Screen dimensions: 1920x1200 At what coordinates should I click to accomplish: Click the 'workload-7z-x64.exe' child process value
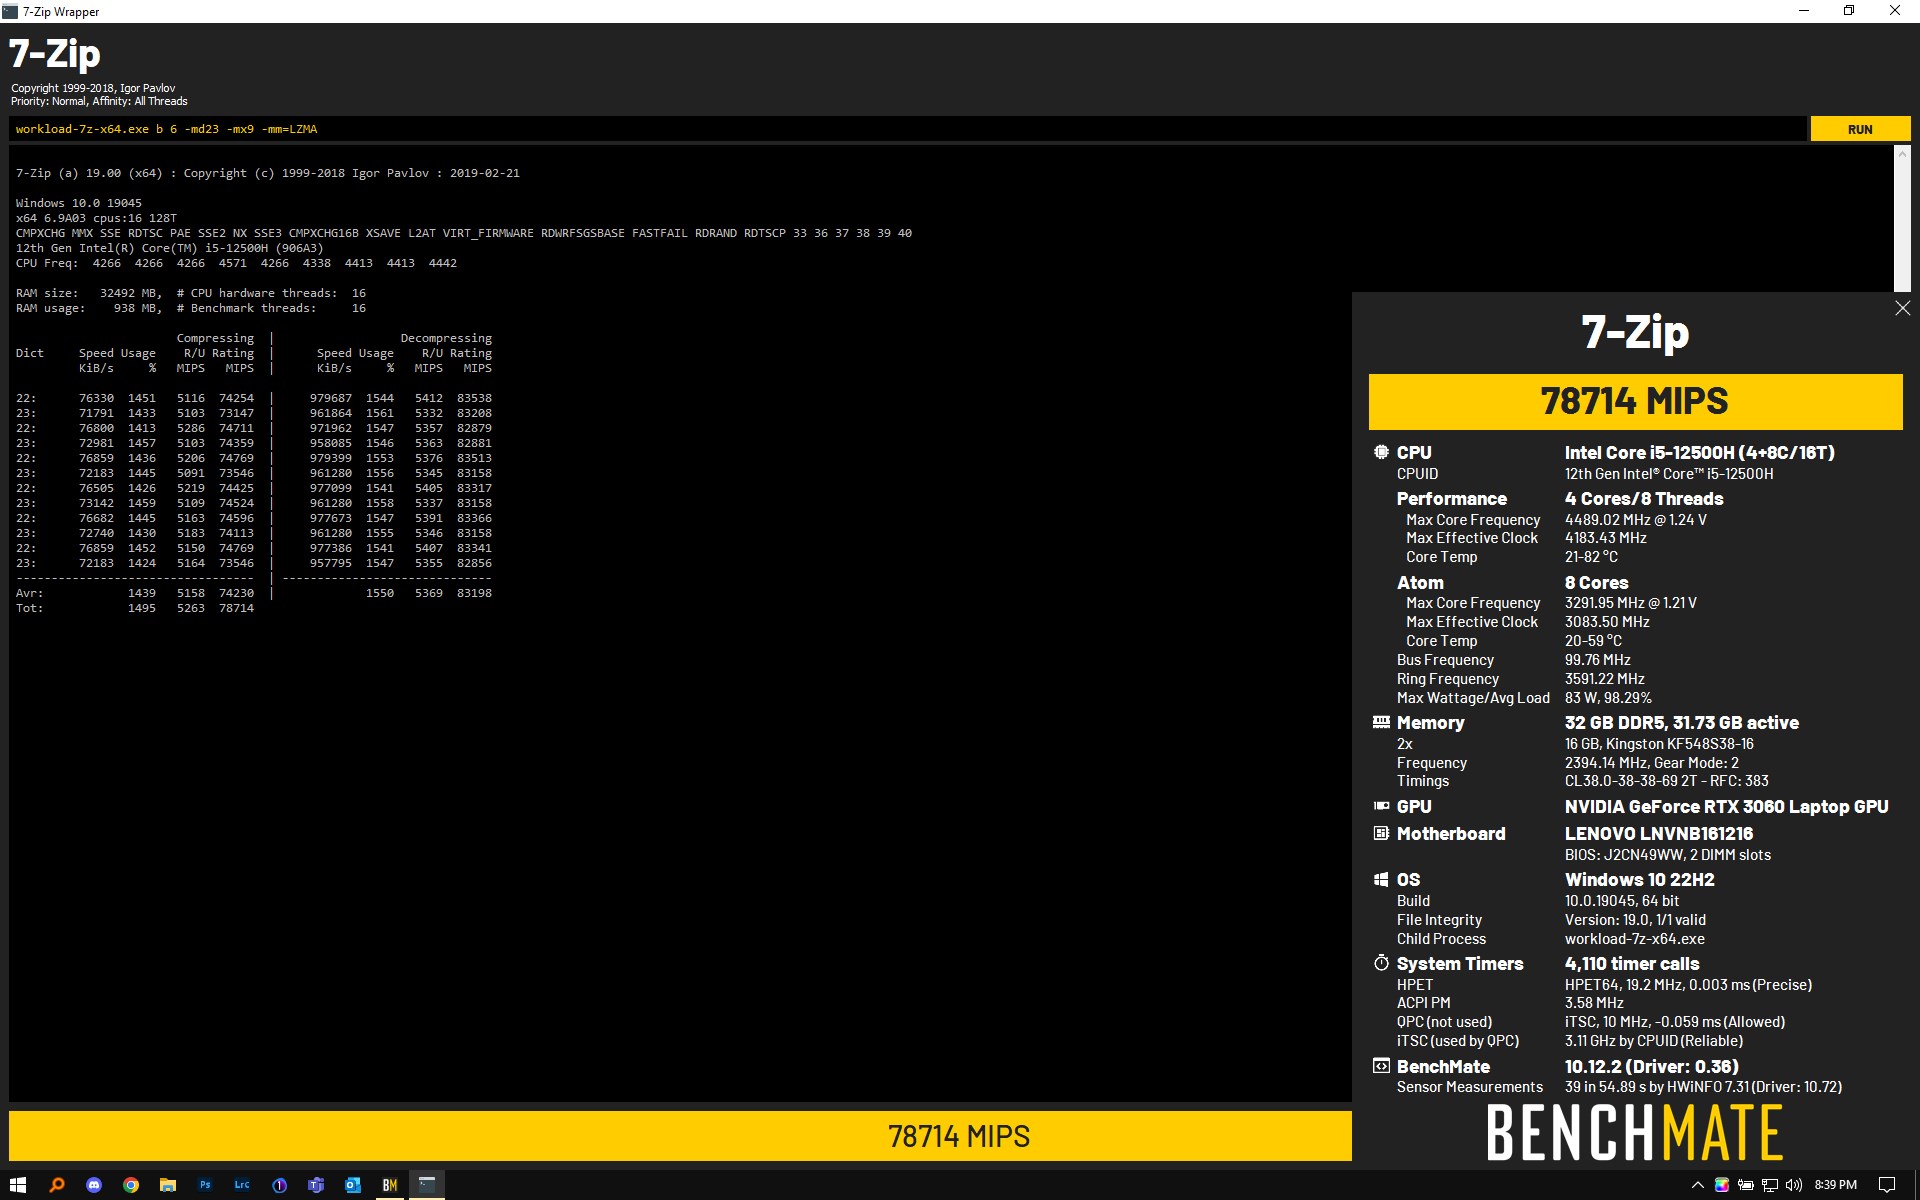pos(1635,939)
